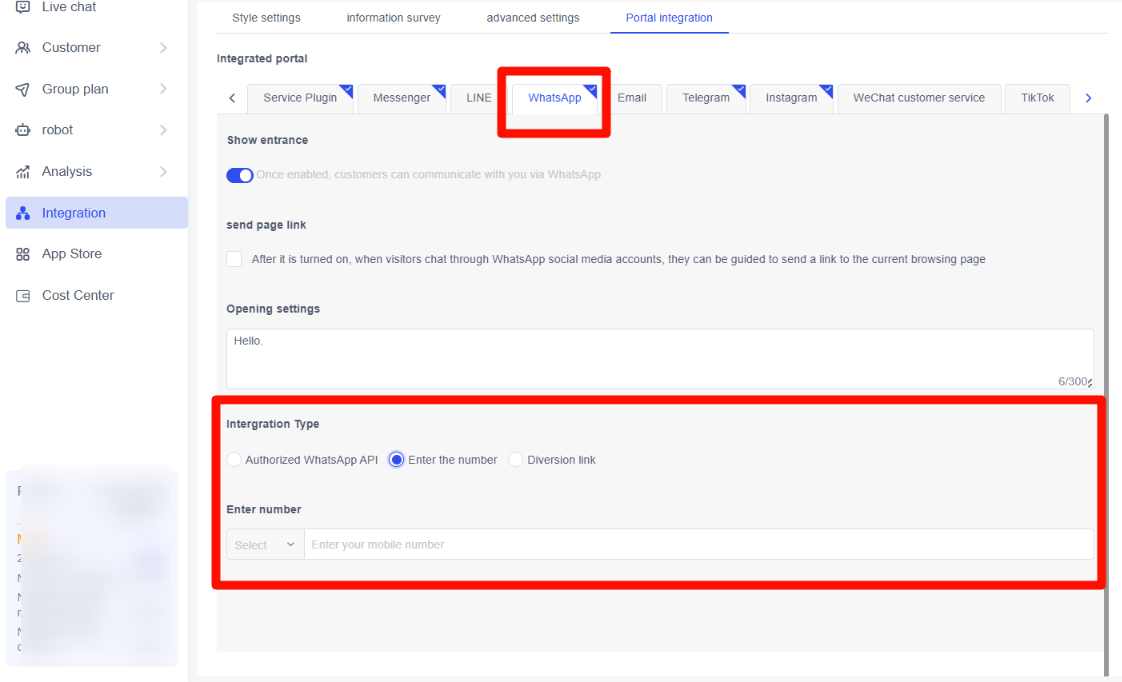Switch to Style settings tab

(x=266, y=18)
